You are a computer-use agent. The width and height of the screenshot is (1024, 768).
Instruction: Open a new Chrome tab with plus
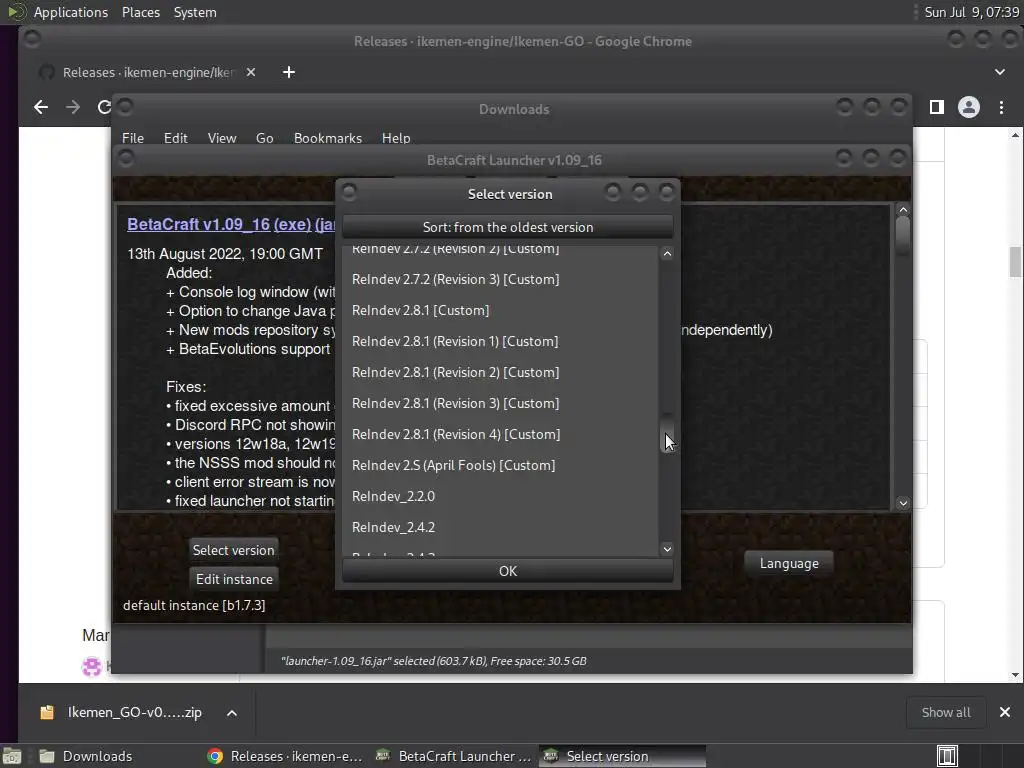[x=289, y=72]
